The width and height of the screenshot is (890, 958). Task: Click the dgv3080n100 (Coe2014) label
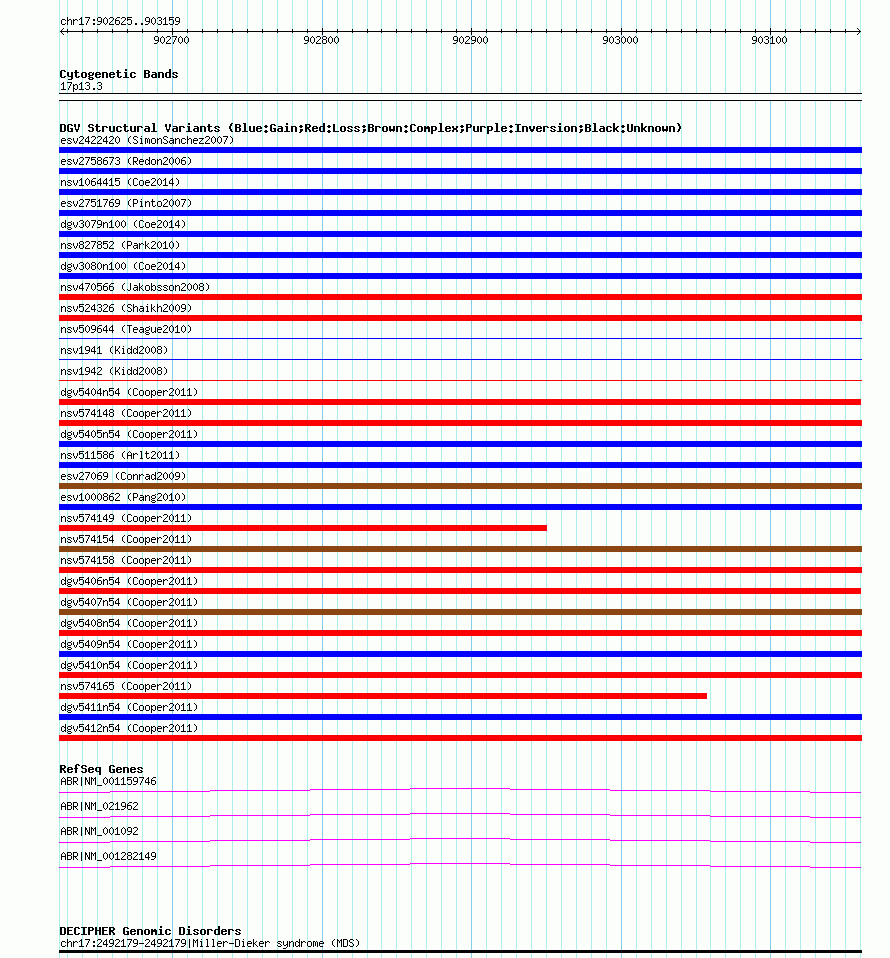(x=123, y=266)
